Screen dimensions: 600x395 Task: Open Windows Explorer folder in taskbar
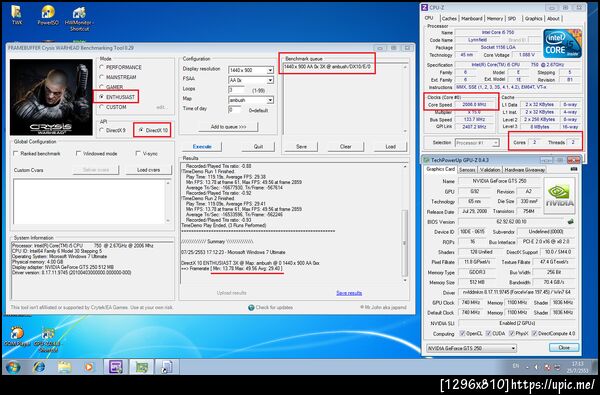pyautogui.click(x=64, y=367)
